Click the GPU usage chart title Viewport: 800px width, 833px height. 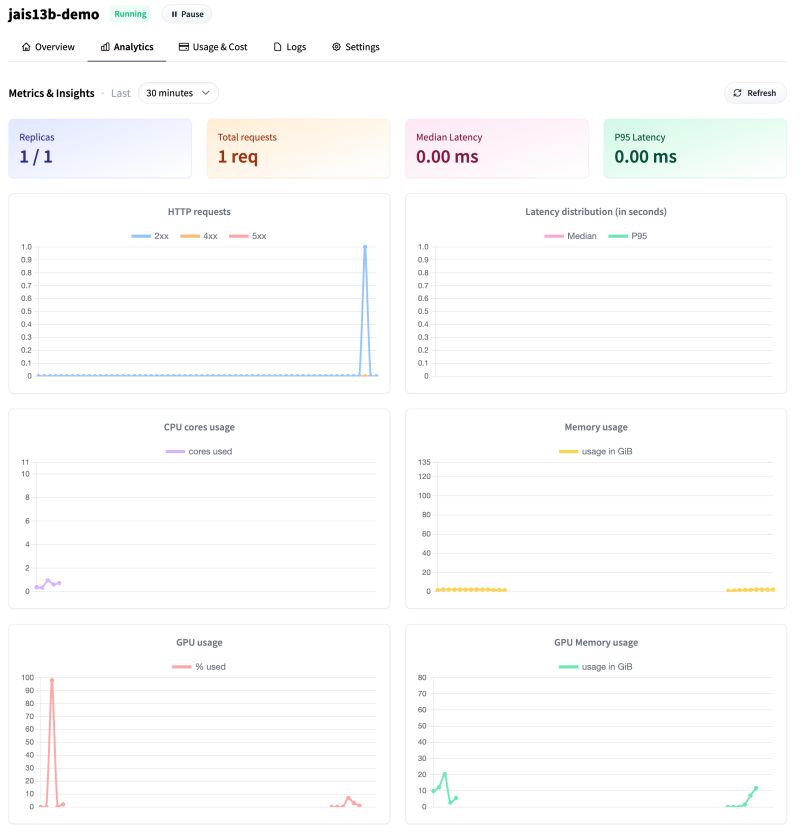pyautogui.click(x=200, y=643)
